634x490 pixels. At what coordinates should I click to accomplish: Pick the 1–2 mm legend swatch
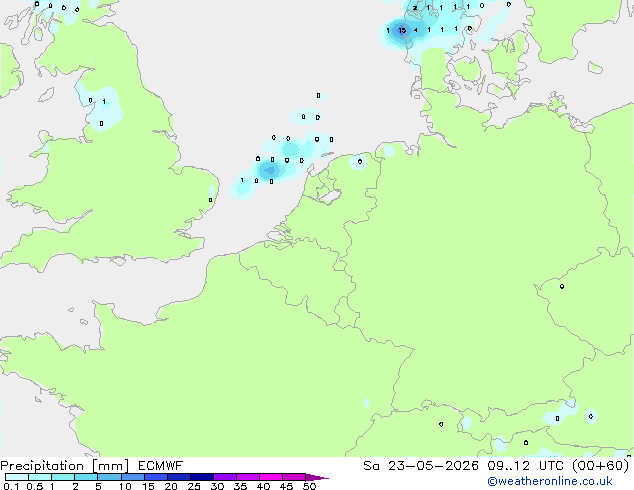point(63,477)
